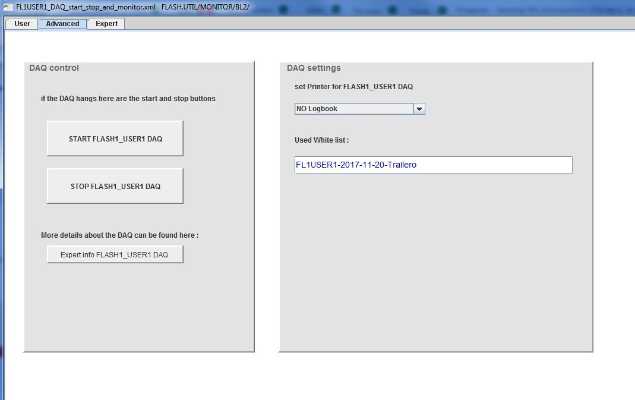635x400 pixels.
Task: Click the DAQ control panel heading
Action: click(x=55, y=68)
